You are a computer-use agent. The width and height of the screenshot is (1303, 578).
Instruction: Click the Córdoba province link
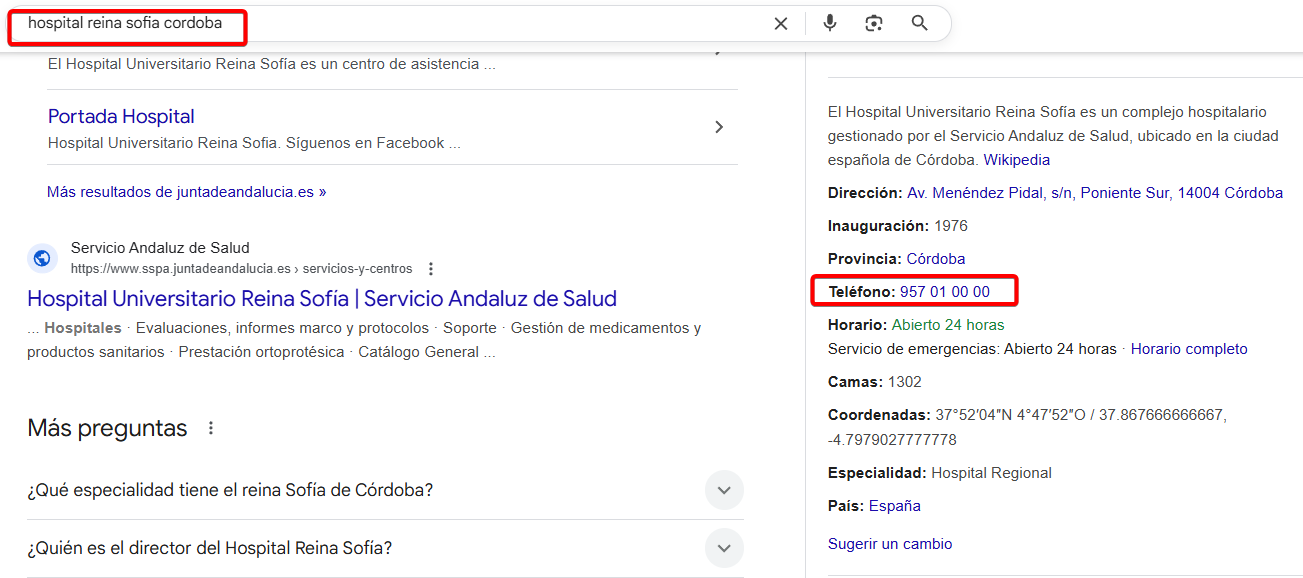click(935, 259)
